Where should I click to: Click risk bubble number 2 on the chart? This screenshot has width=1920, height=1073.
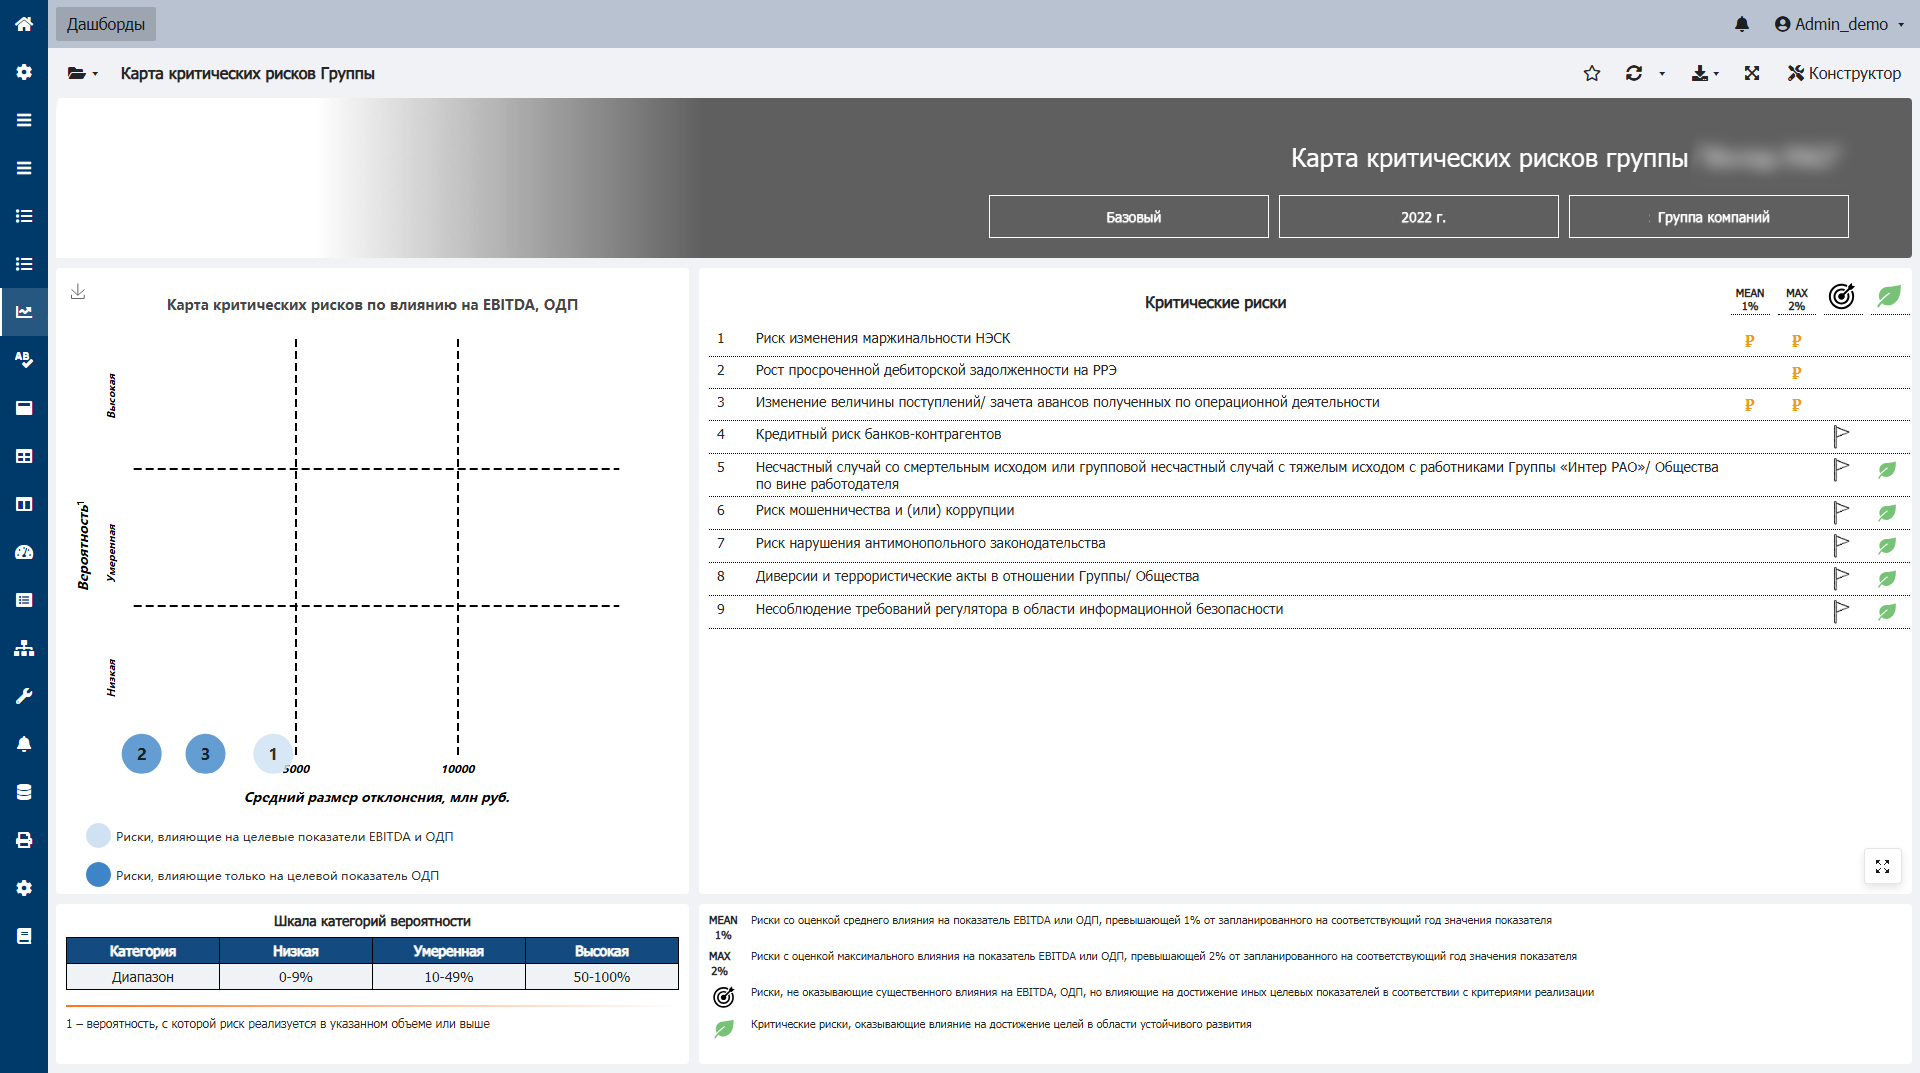(x=141, y=754)
